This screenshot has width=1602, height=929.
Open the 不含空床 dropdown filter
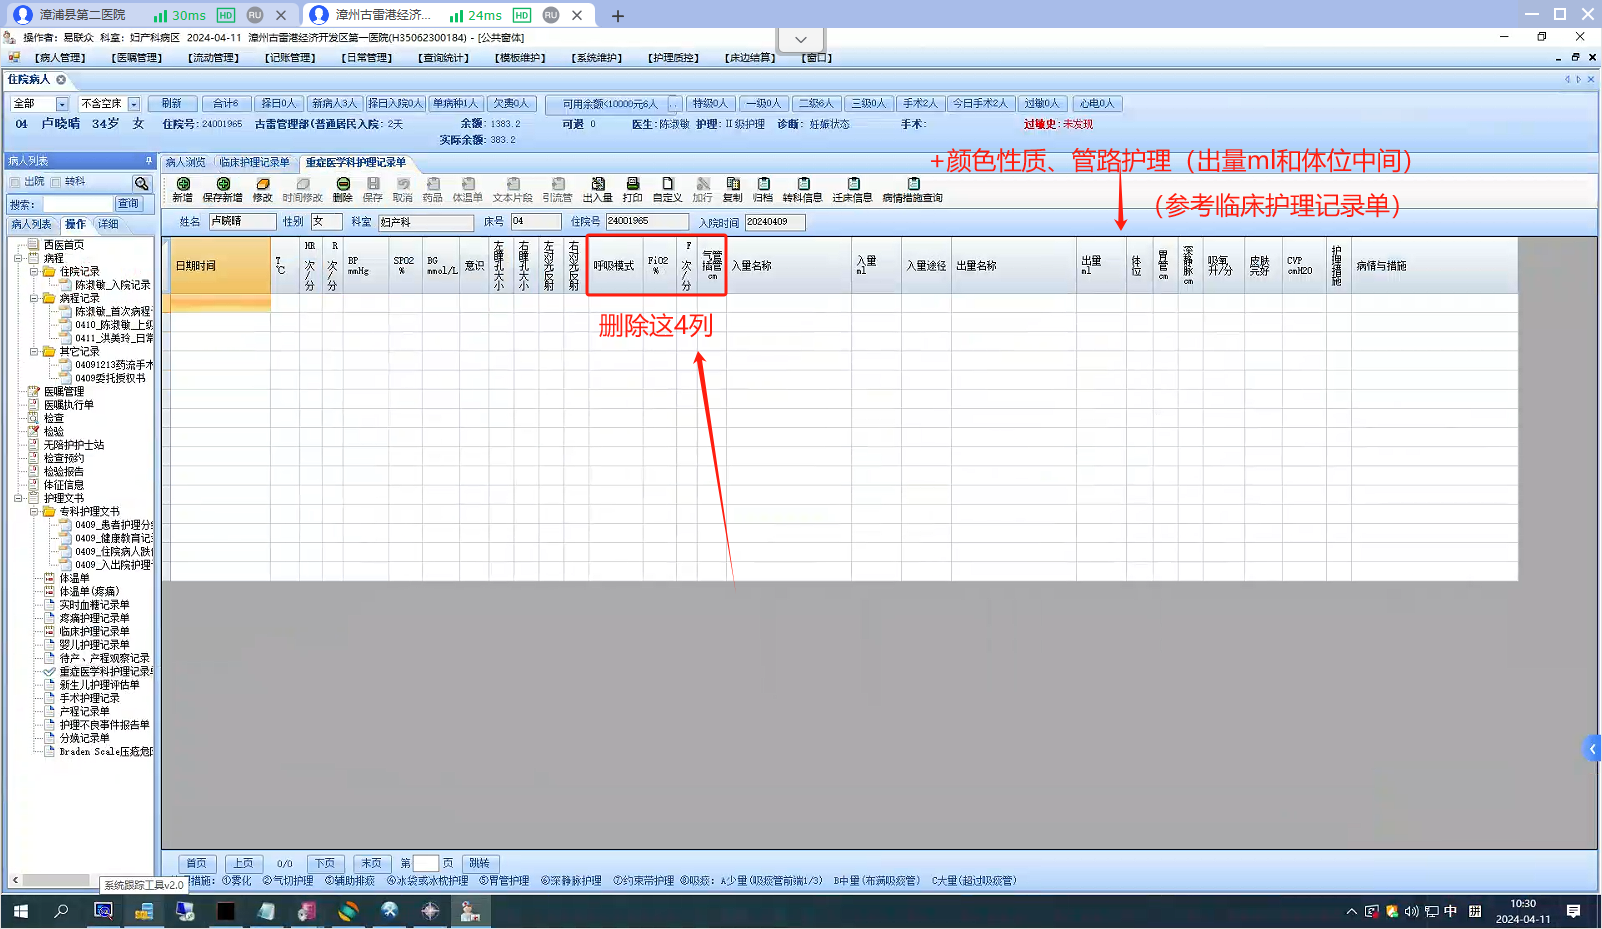[x=134, y=104]
